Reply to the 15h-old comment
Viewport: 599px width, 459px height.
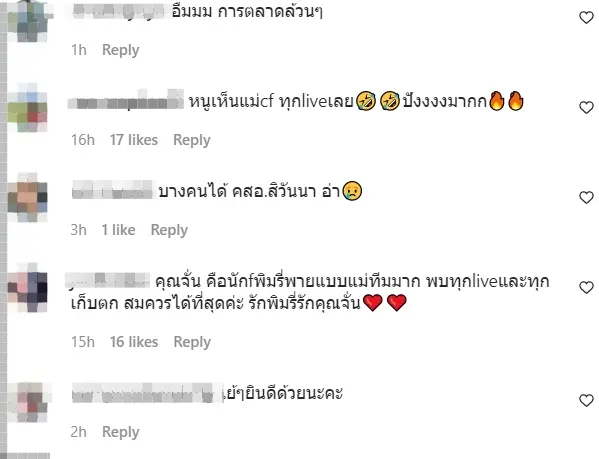pos(192,342)
